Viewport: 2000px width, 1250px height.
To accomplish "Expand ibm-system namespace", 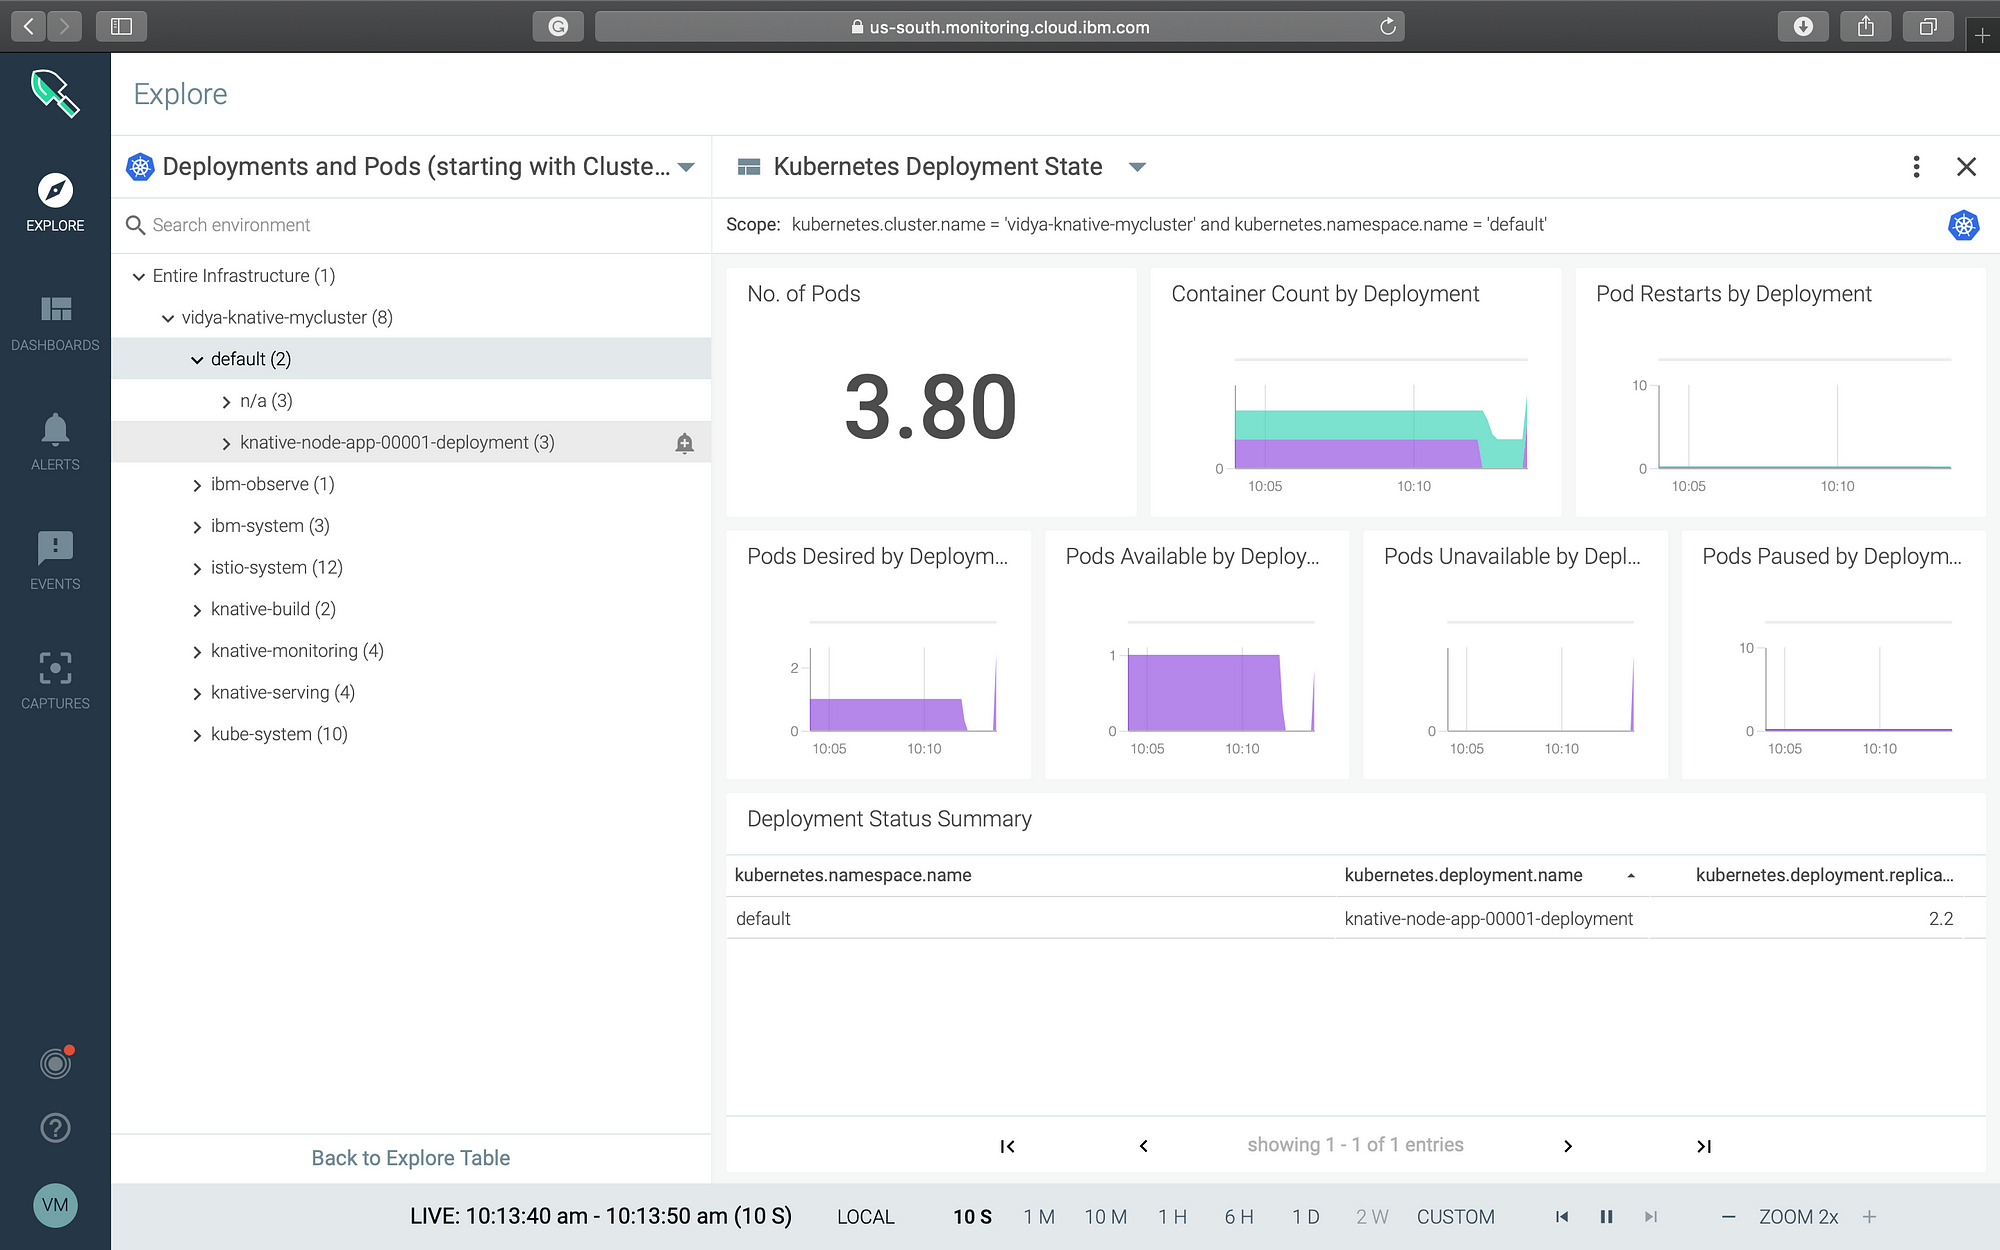I will (x=197, y=527).
